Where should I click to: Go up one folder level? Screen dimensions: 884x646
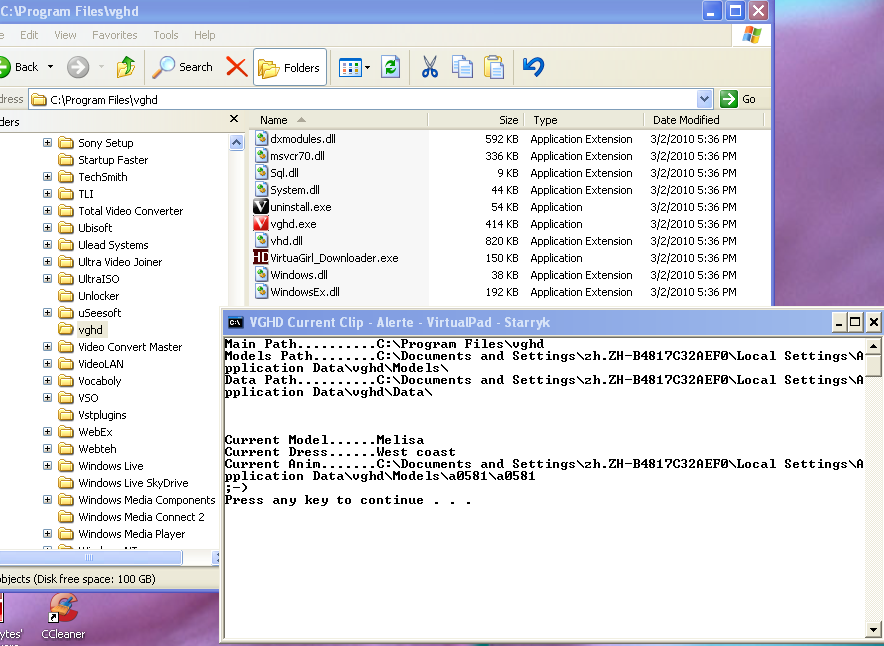coord(126,67)
